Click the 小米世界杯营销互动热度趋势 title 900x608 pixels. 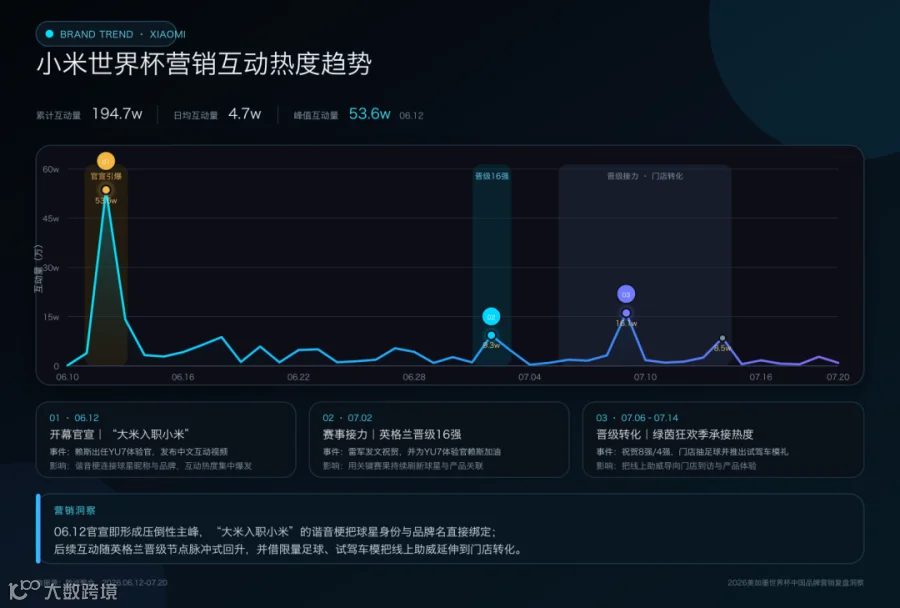[x=204, y=63]
